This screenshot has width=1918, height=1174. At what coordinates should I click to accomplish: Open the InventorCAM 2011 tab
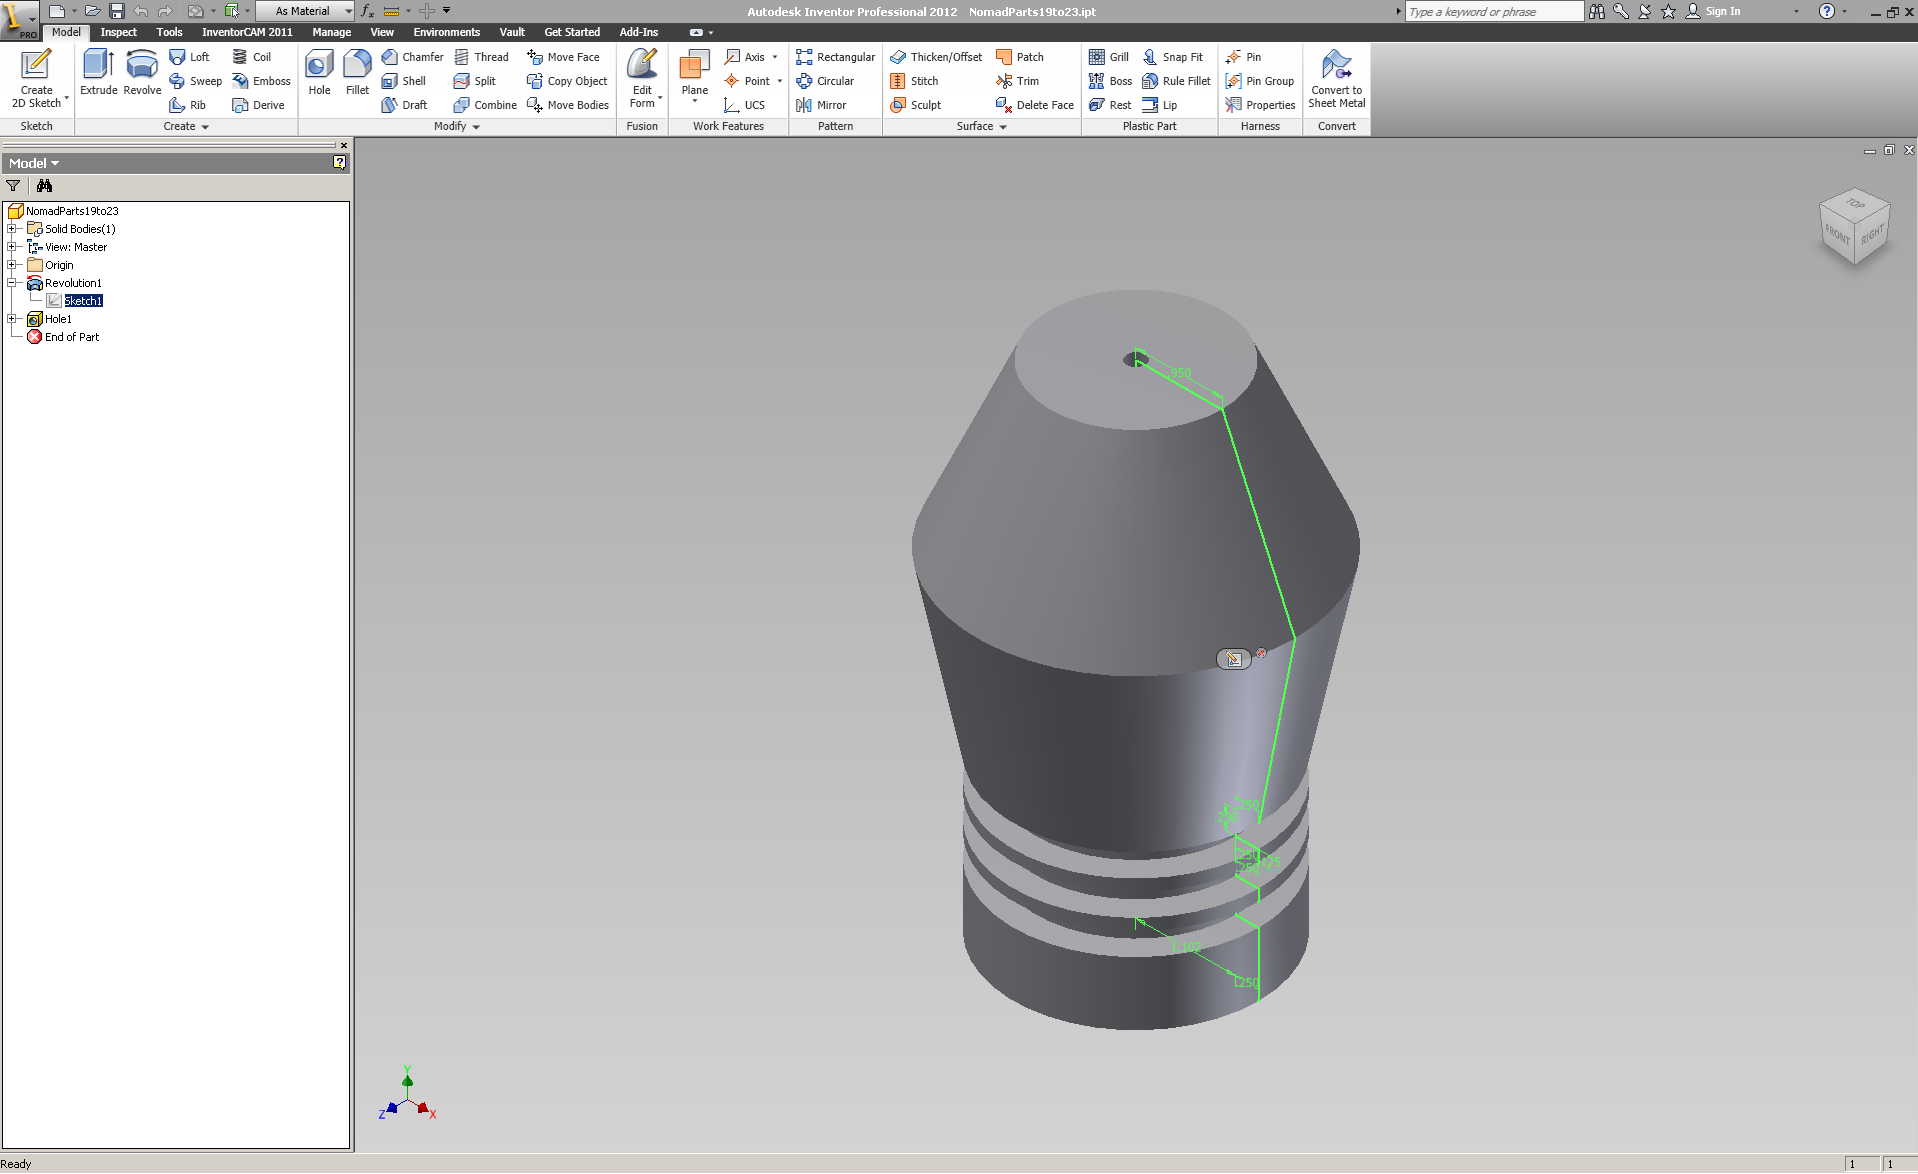247,32
